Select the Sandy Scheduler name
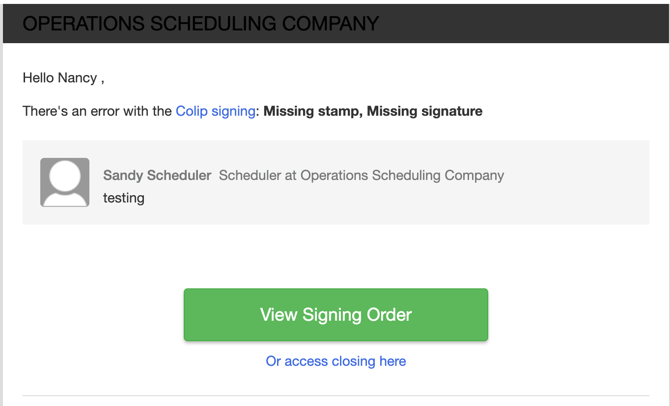This screenshot has width=670, height=406. 157,175
